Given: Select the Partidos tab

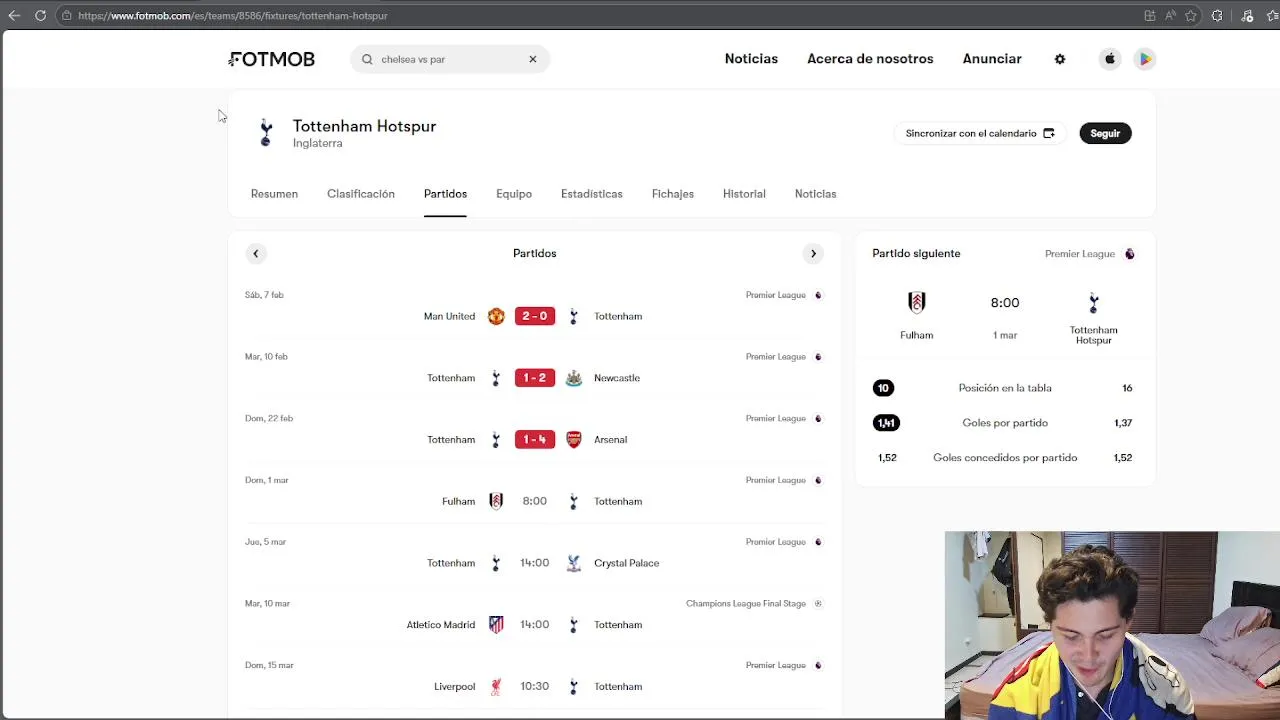Looking at the screenshot, I should (x=445, y=194).
